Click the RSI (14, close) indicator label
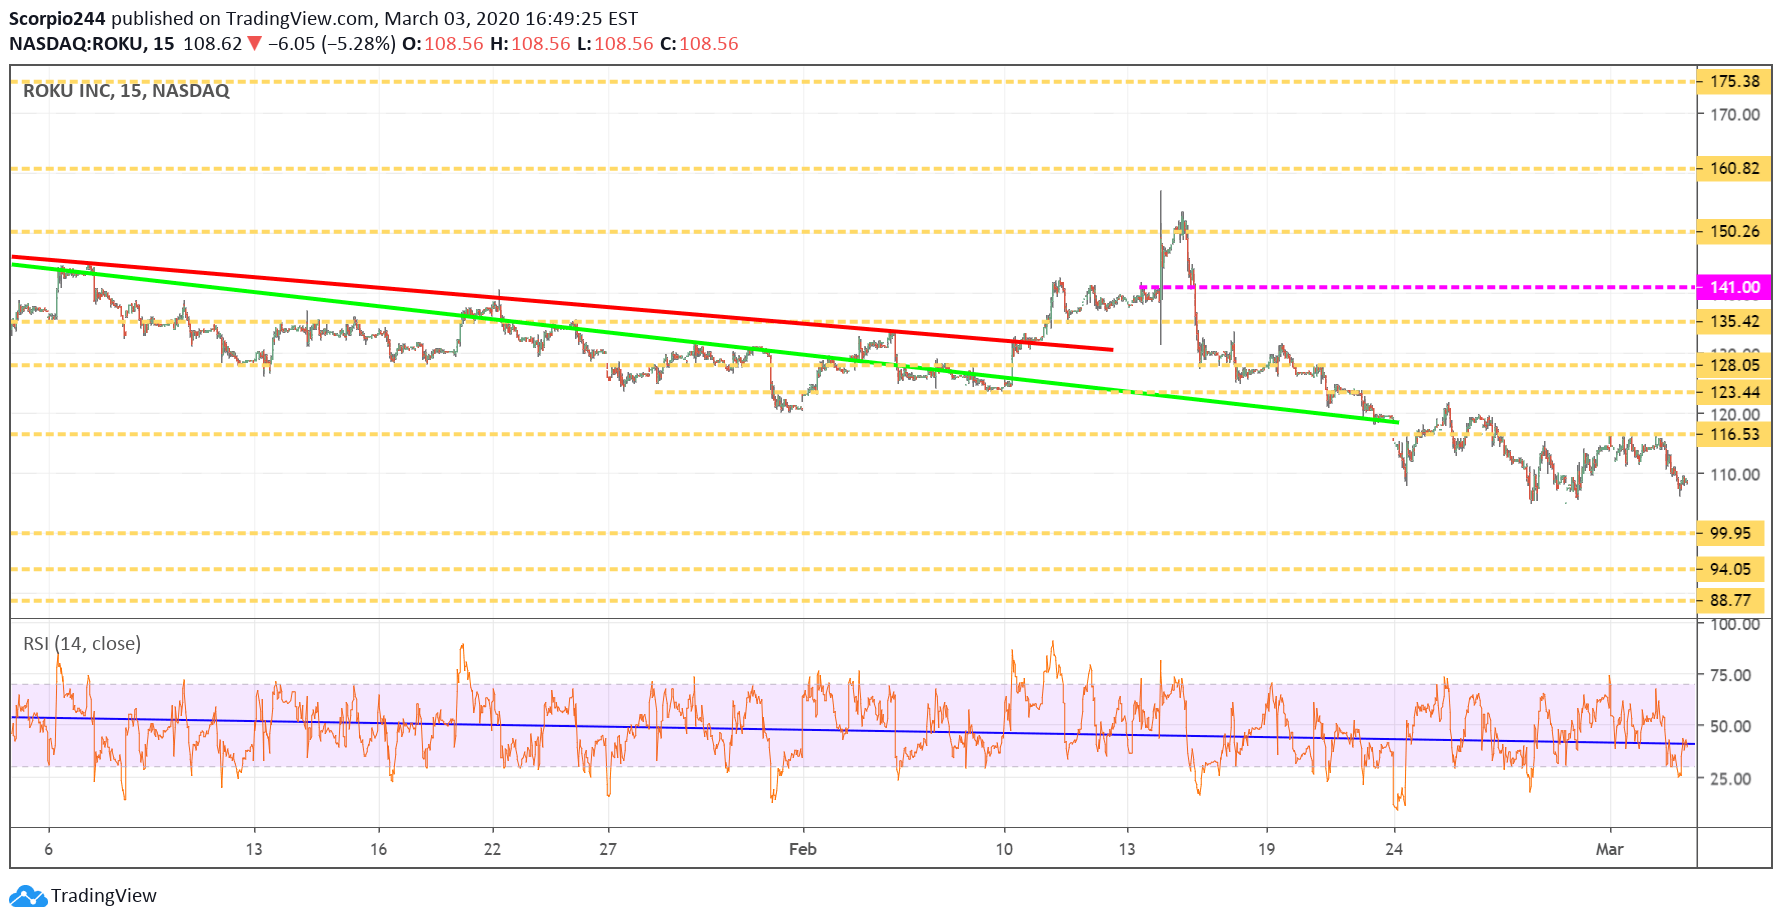The image size is (1782, 923). point(82,644)
